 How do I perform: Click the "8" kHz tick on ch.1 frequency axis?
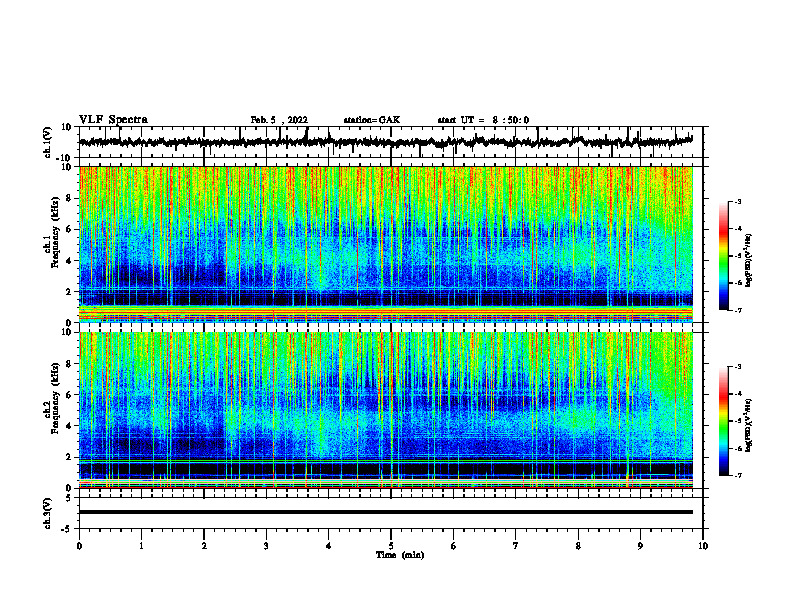coord(69,198)
